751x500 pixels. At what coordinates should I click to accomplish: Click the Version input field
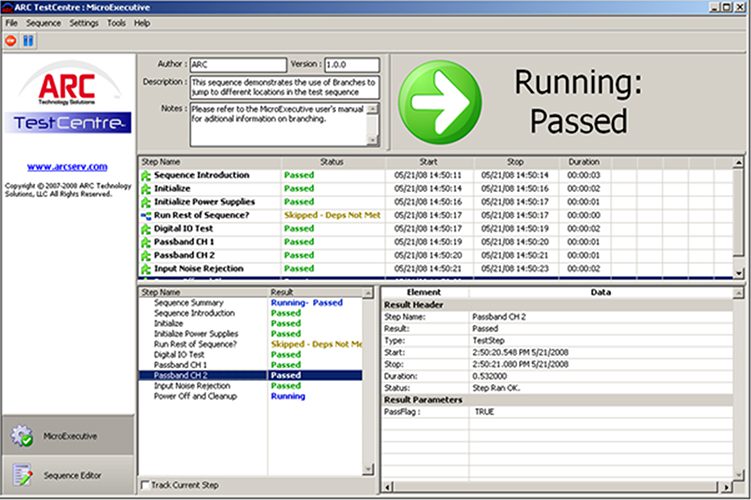pyautogui.click(x=352, y=65)
